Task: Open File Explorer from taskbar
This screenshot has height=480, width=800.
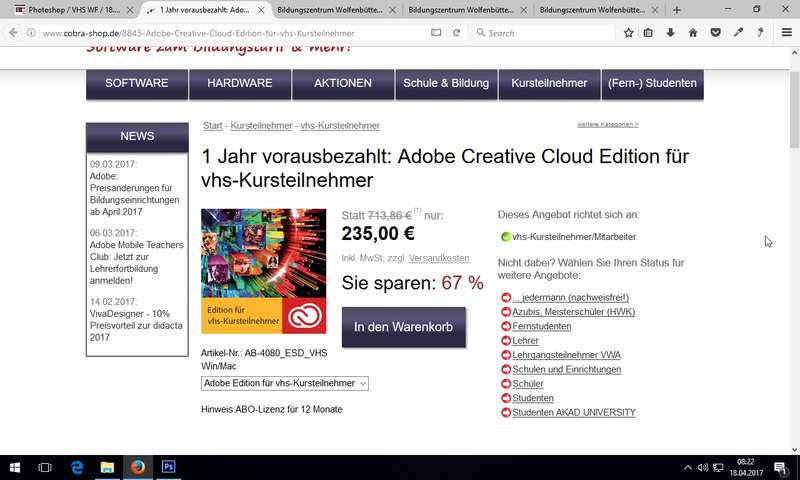Action: click(x=107, y=467)
